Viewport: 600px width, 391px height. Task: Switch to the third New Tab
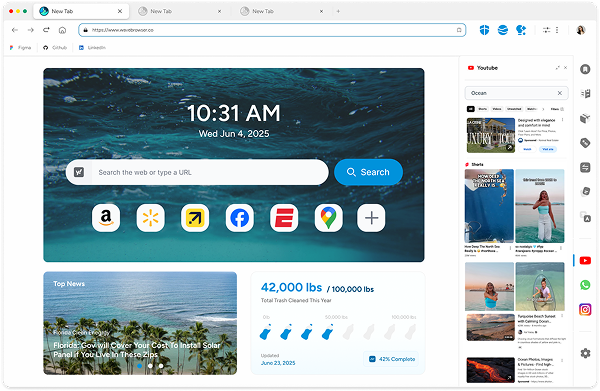point(282,11)
